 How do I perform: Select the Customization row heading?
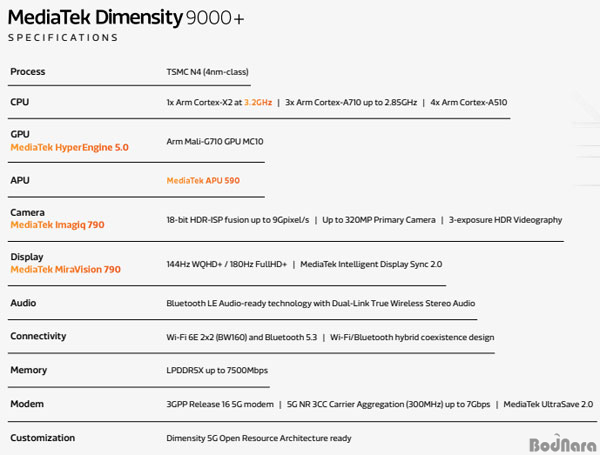(42, 438)
